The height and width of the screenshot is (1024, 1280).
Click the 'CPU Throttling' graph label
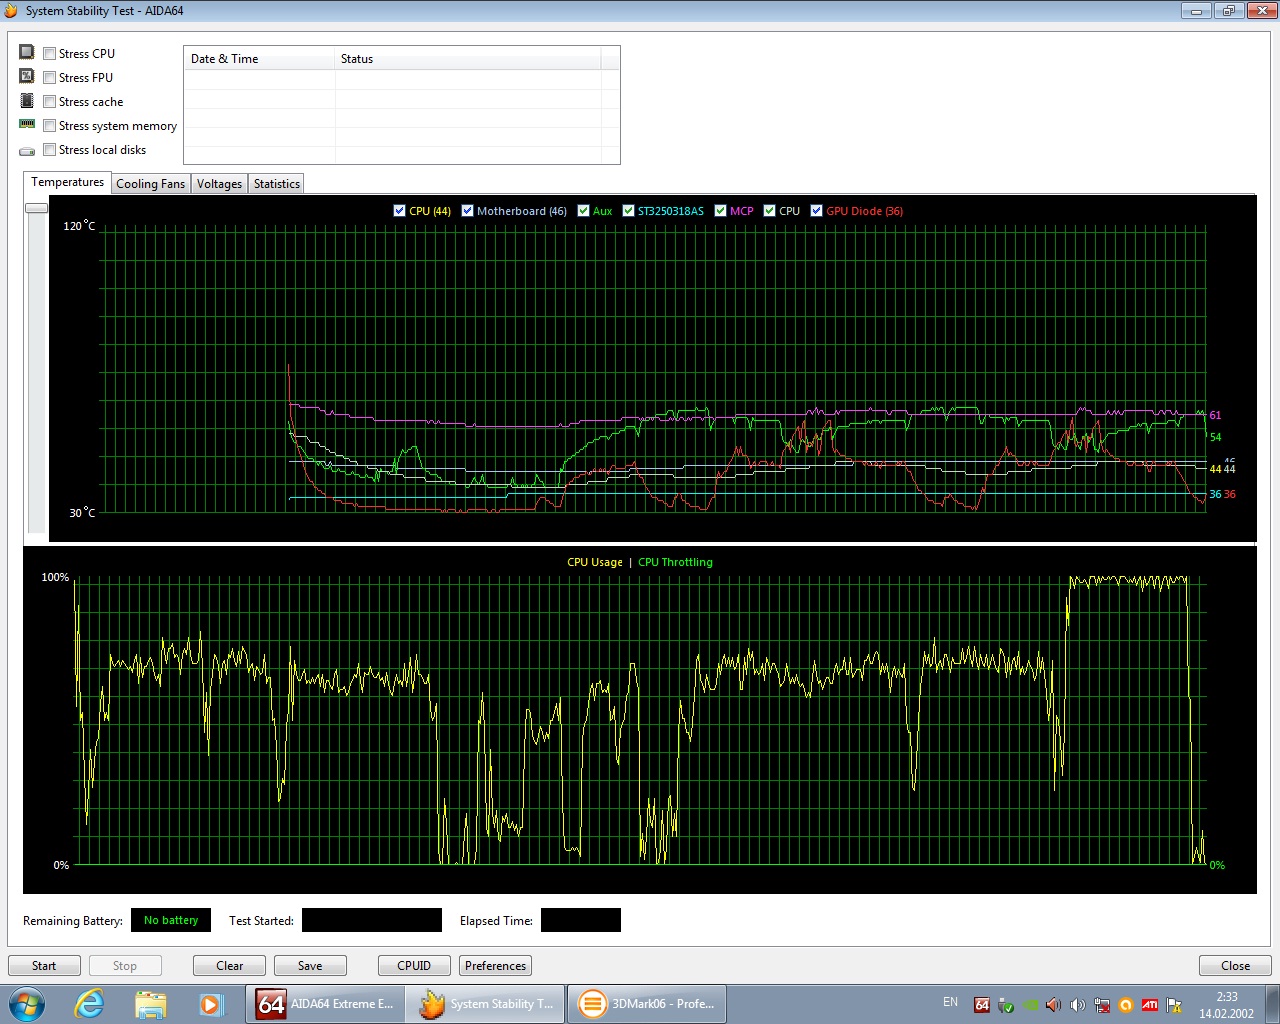coord(675,562)
